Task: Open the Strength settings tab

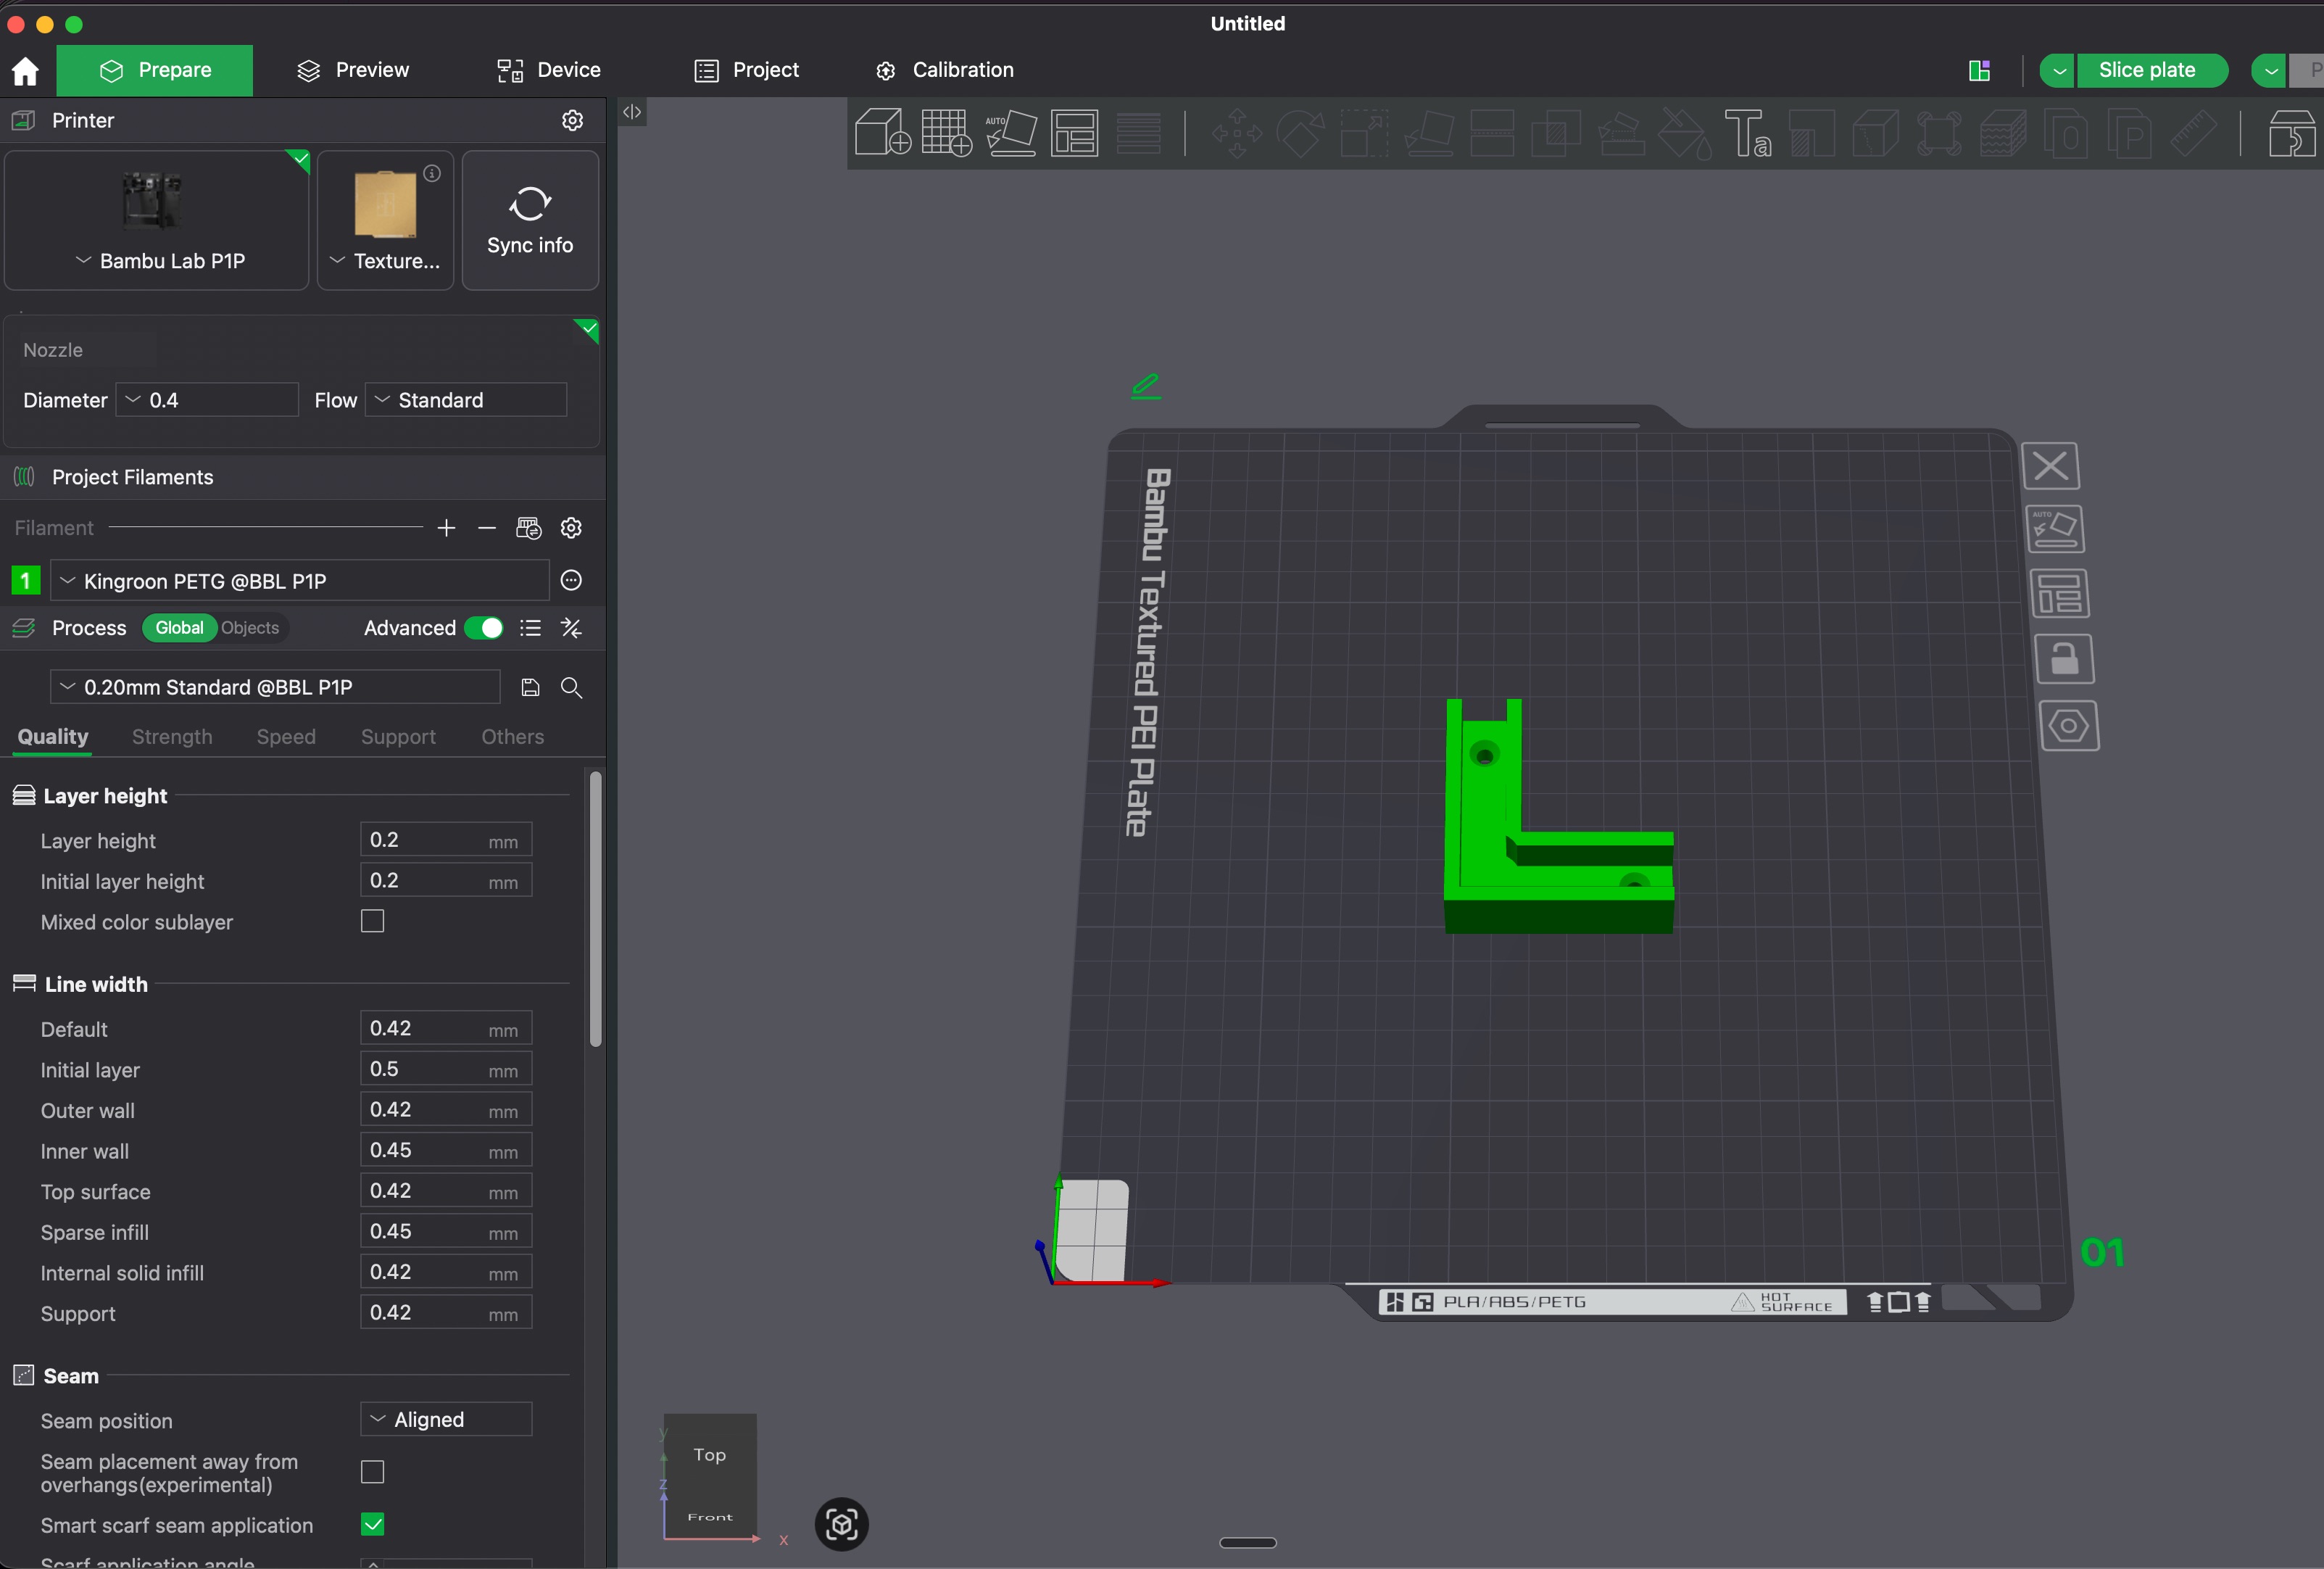Action: [172, 737]
